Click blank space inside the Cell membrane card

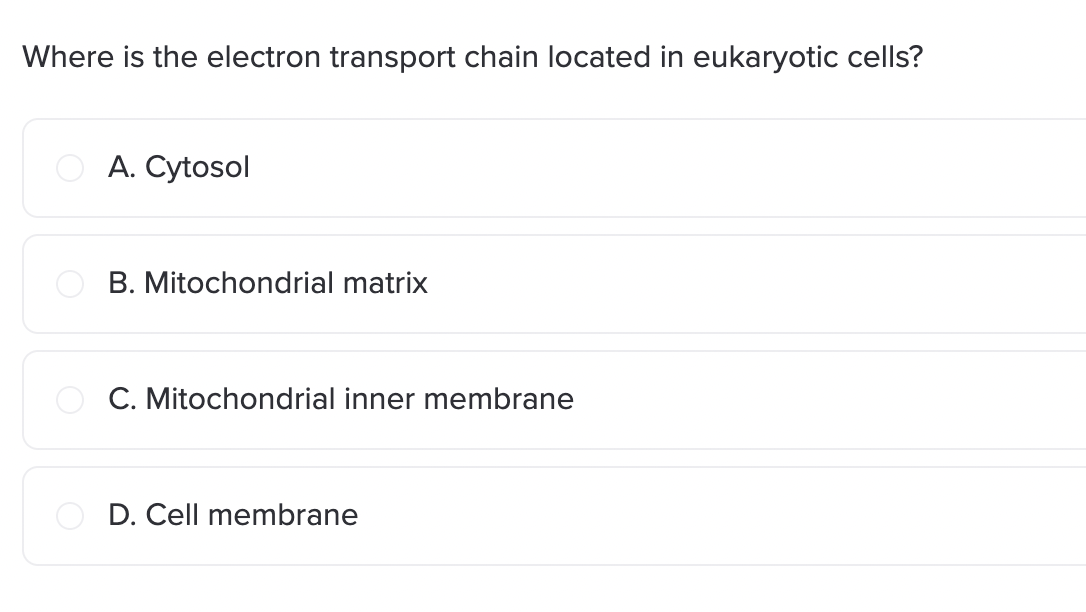[x=720, y=516]
